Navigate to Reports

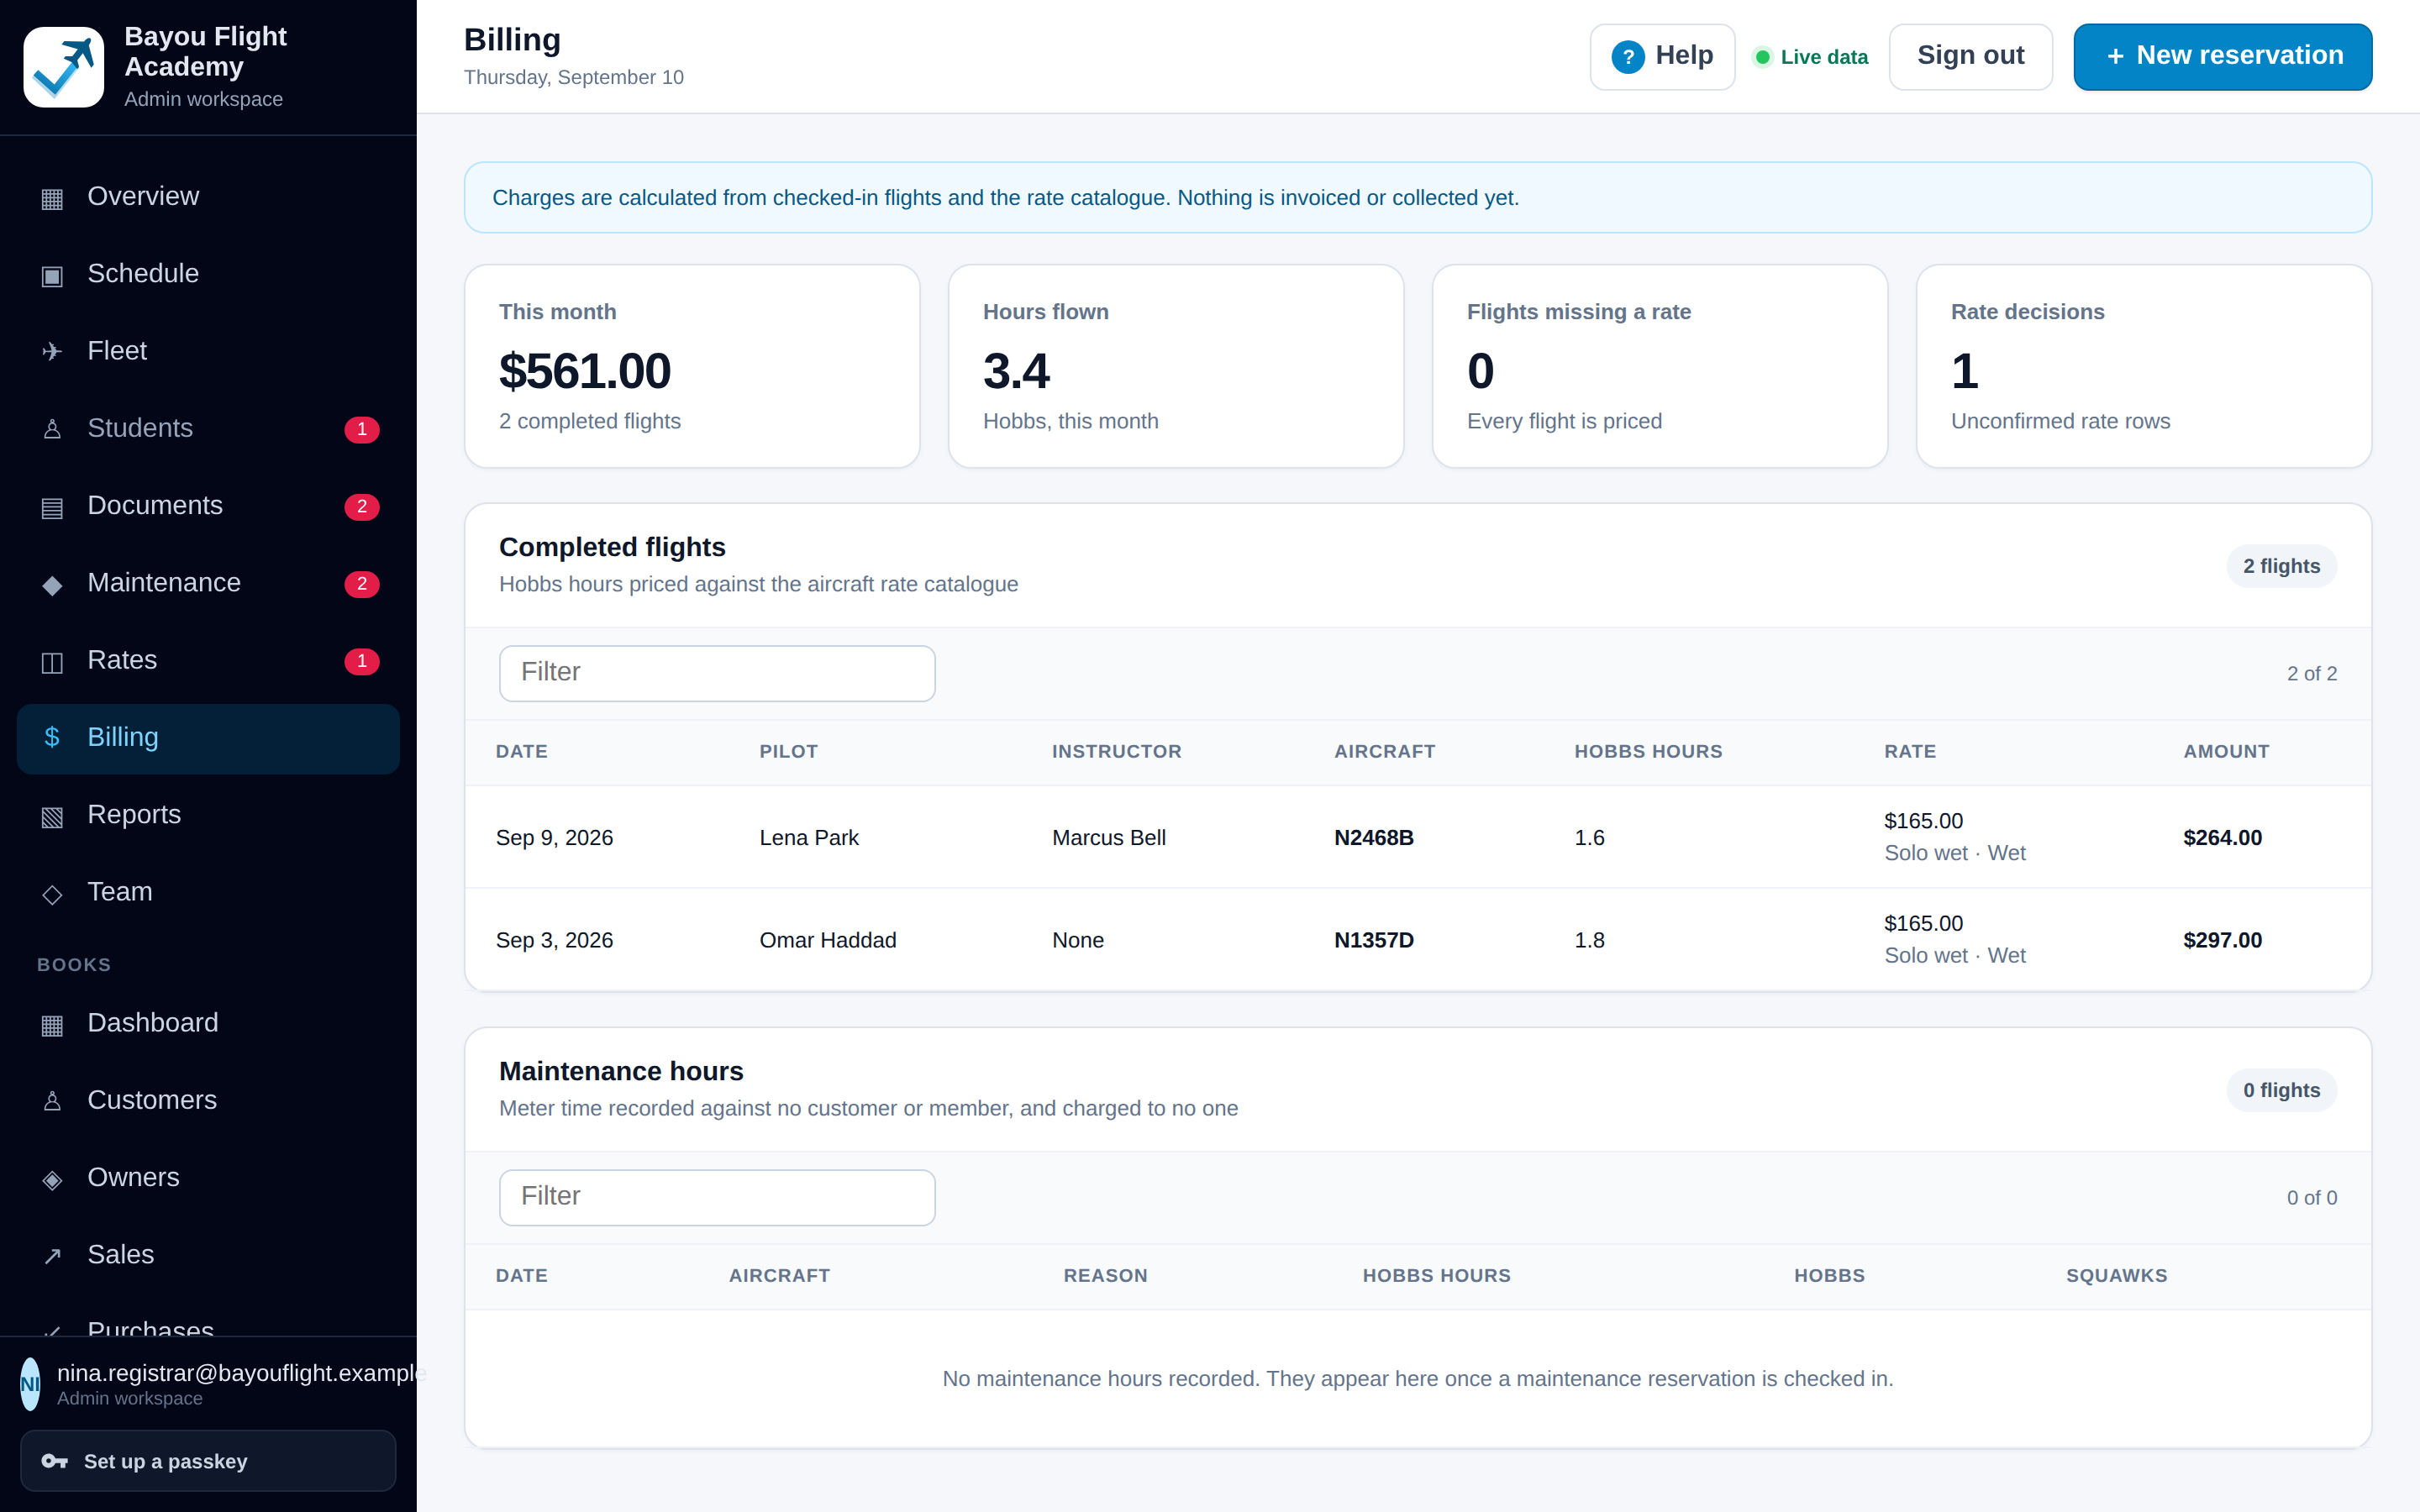click(x=208, y=815)
